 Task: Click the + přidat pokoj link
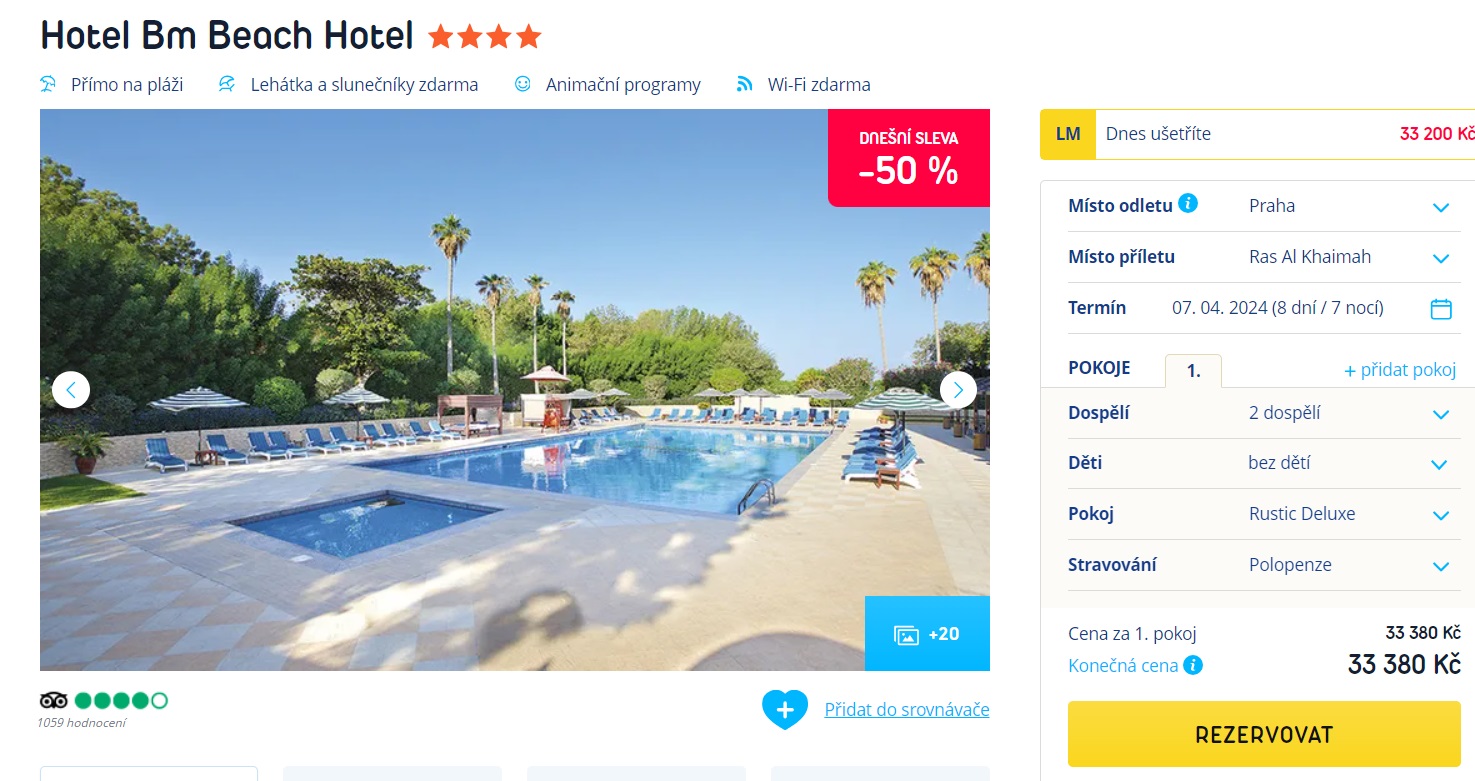click(x=1400, y=370)
